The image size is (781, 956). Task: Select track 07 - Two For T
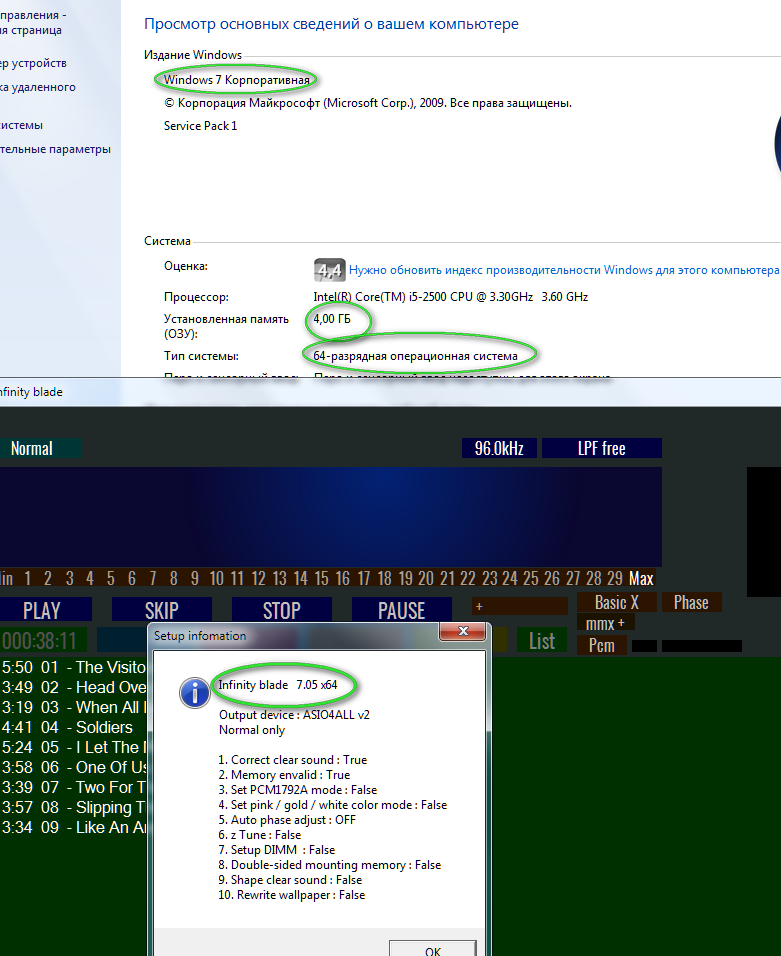74,787
